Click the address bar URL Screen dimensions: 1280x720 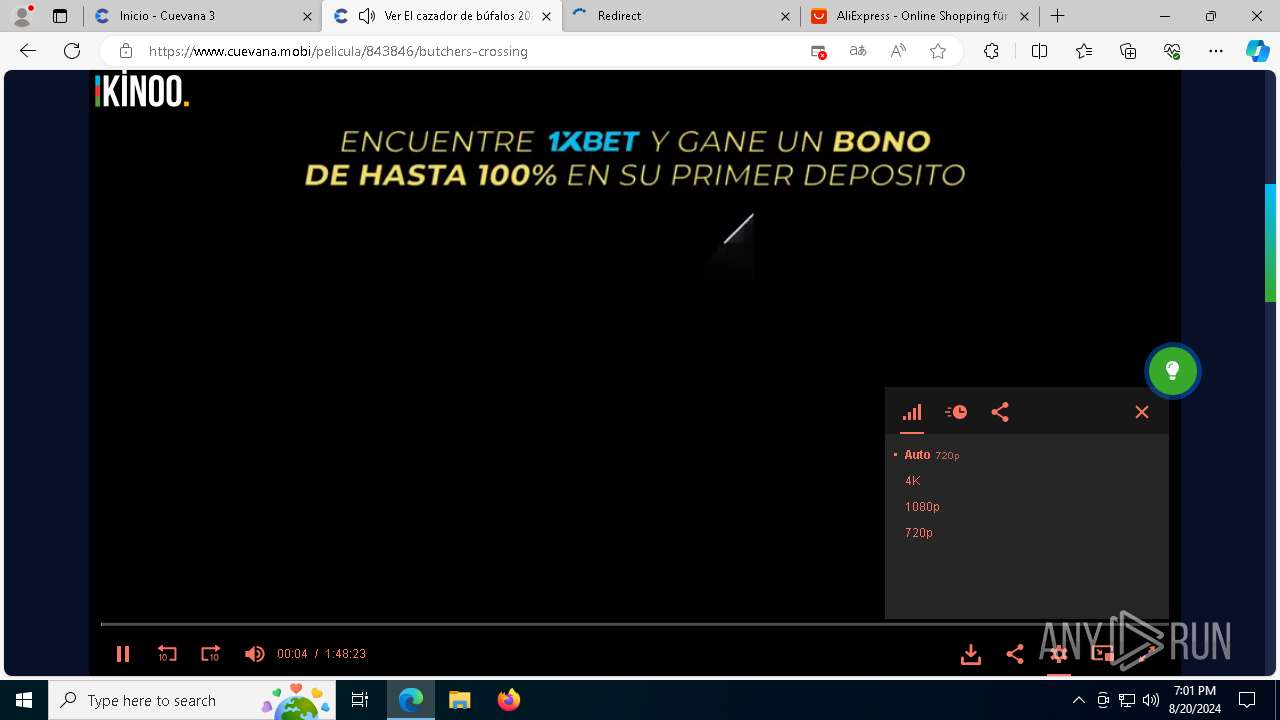pos(338,51)
